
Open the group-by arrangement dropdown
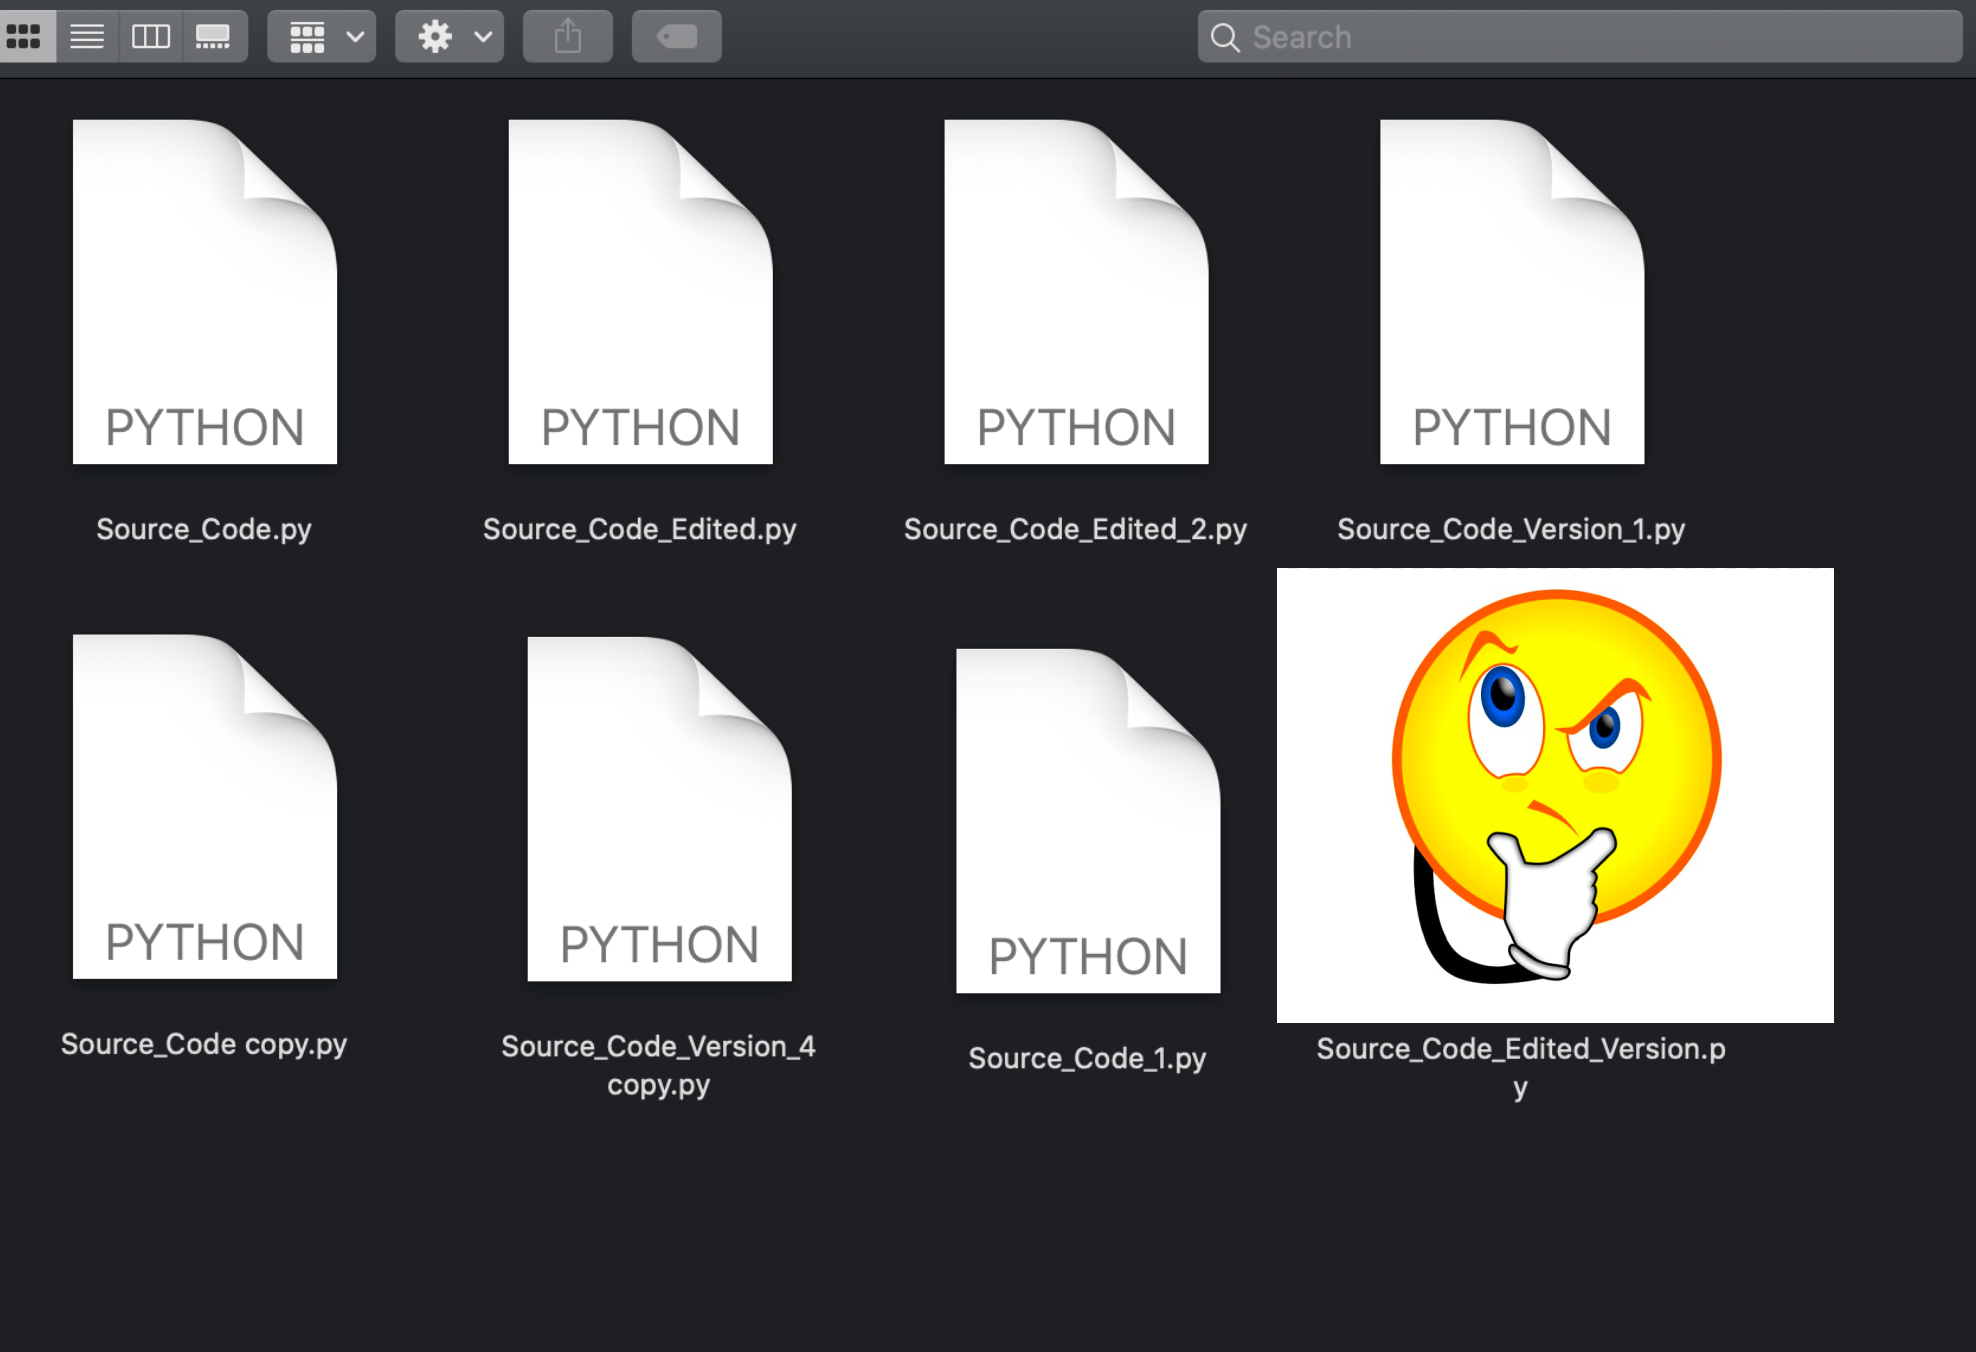[x=322, y=37]
